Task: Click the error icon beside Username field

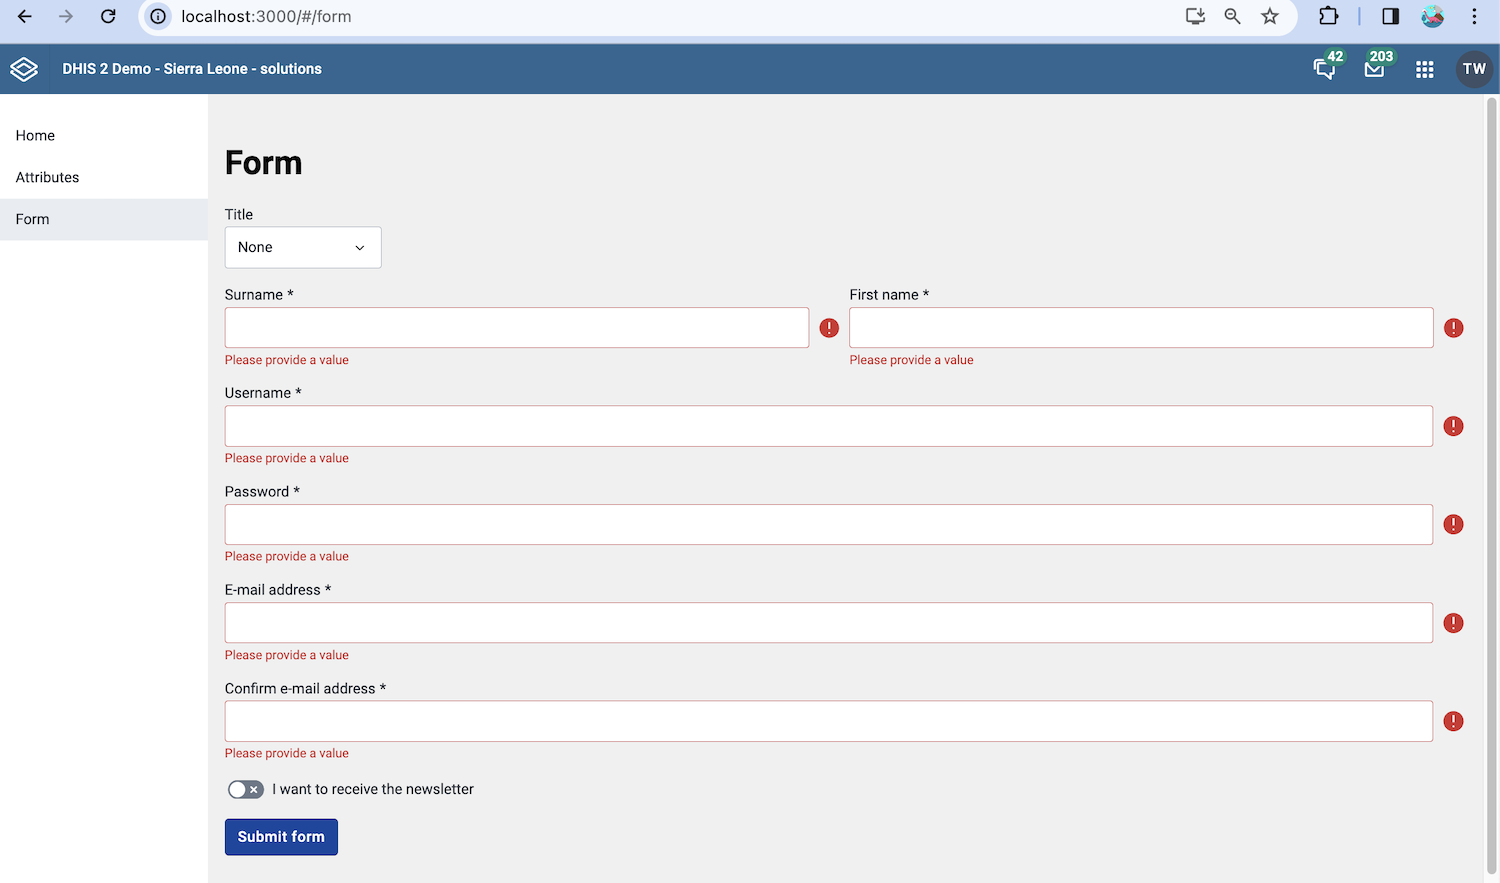Action: [1454, 426]
